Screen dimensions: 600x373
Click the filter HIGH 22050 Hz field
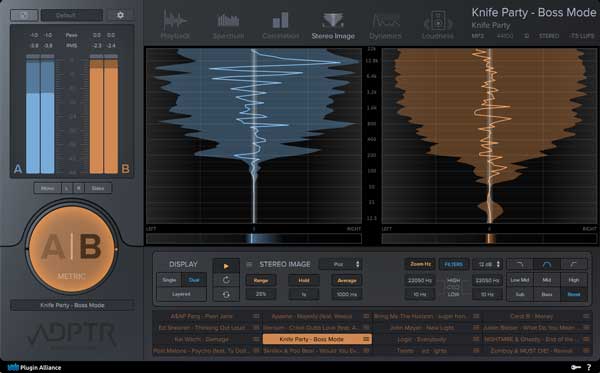tap(487, 280)
